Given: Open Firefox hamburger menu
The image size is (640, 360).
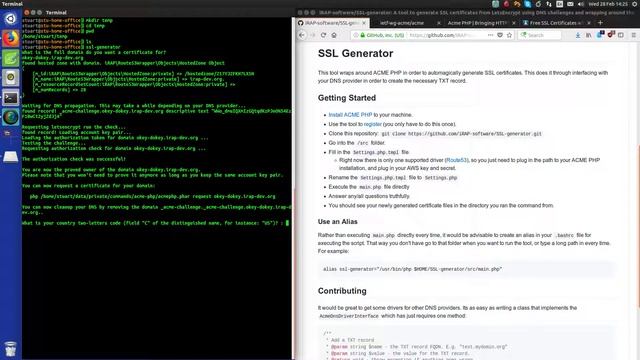Looking at the screenshot, I should coord(633,35).
